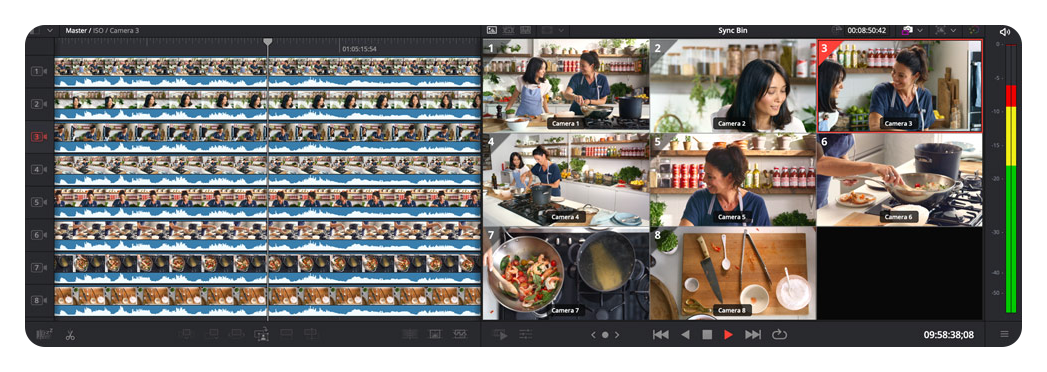Select the Smart Insert edit icon
The height and width of the screenshot is (372, 1047).
[x=187, y=335]
